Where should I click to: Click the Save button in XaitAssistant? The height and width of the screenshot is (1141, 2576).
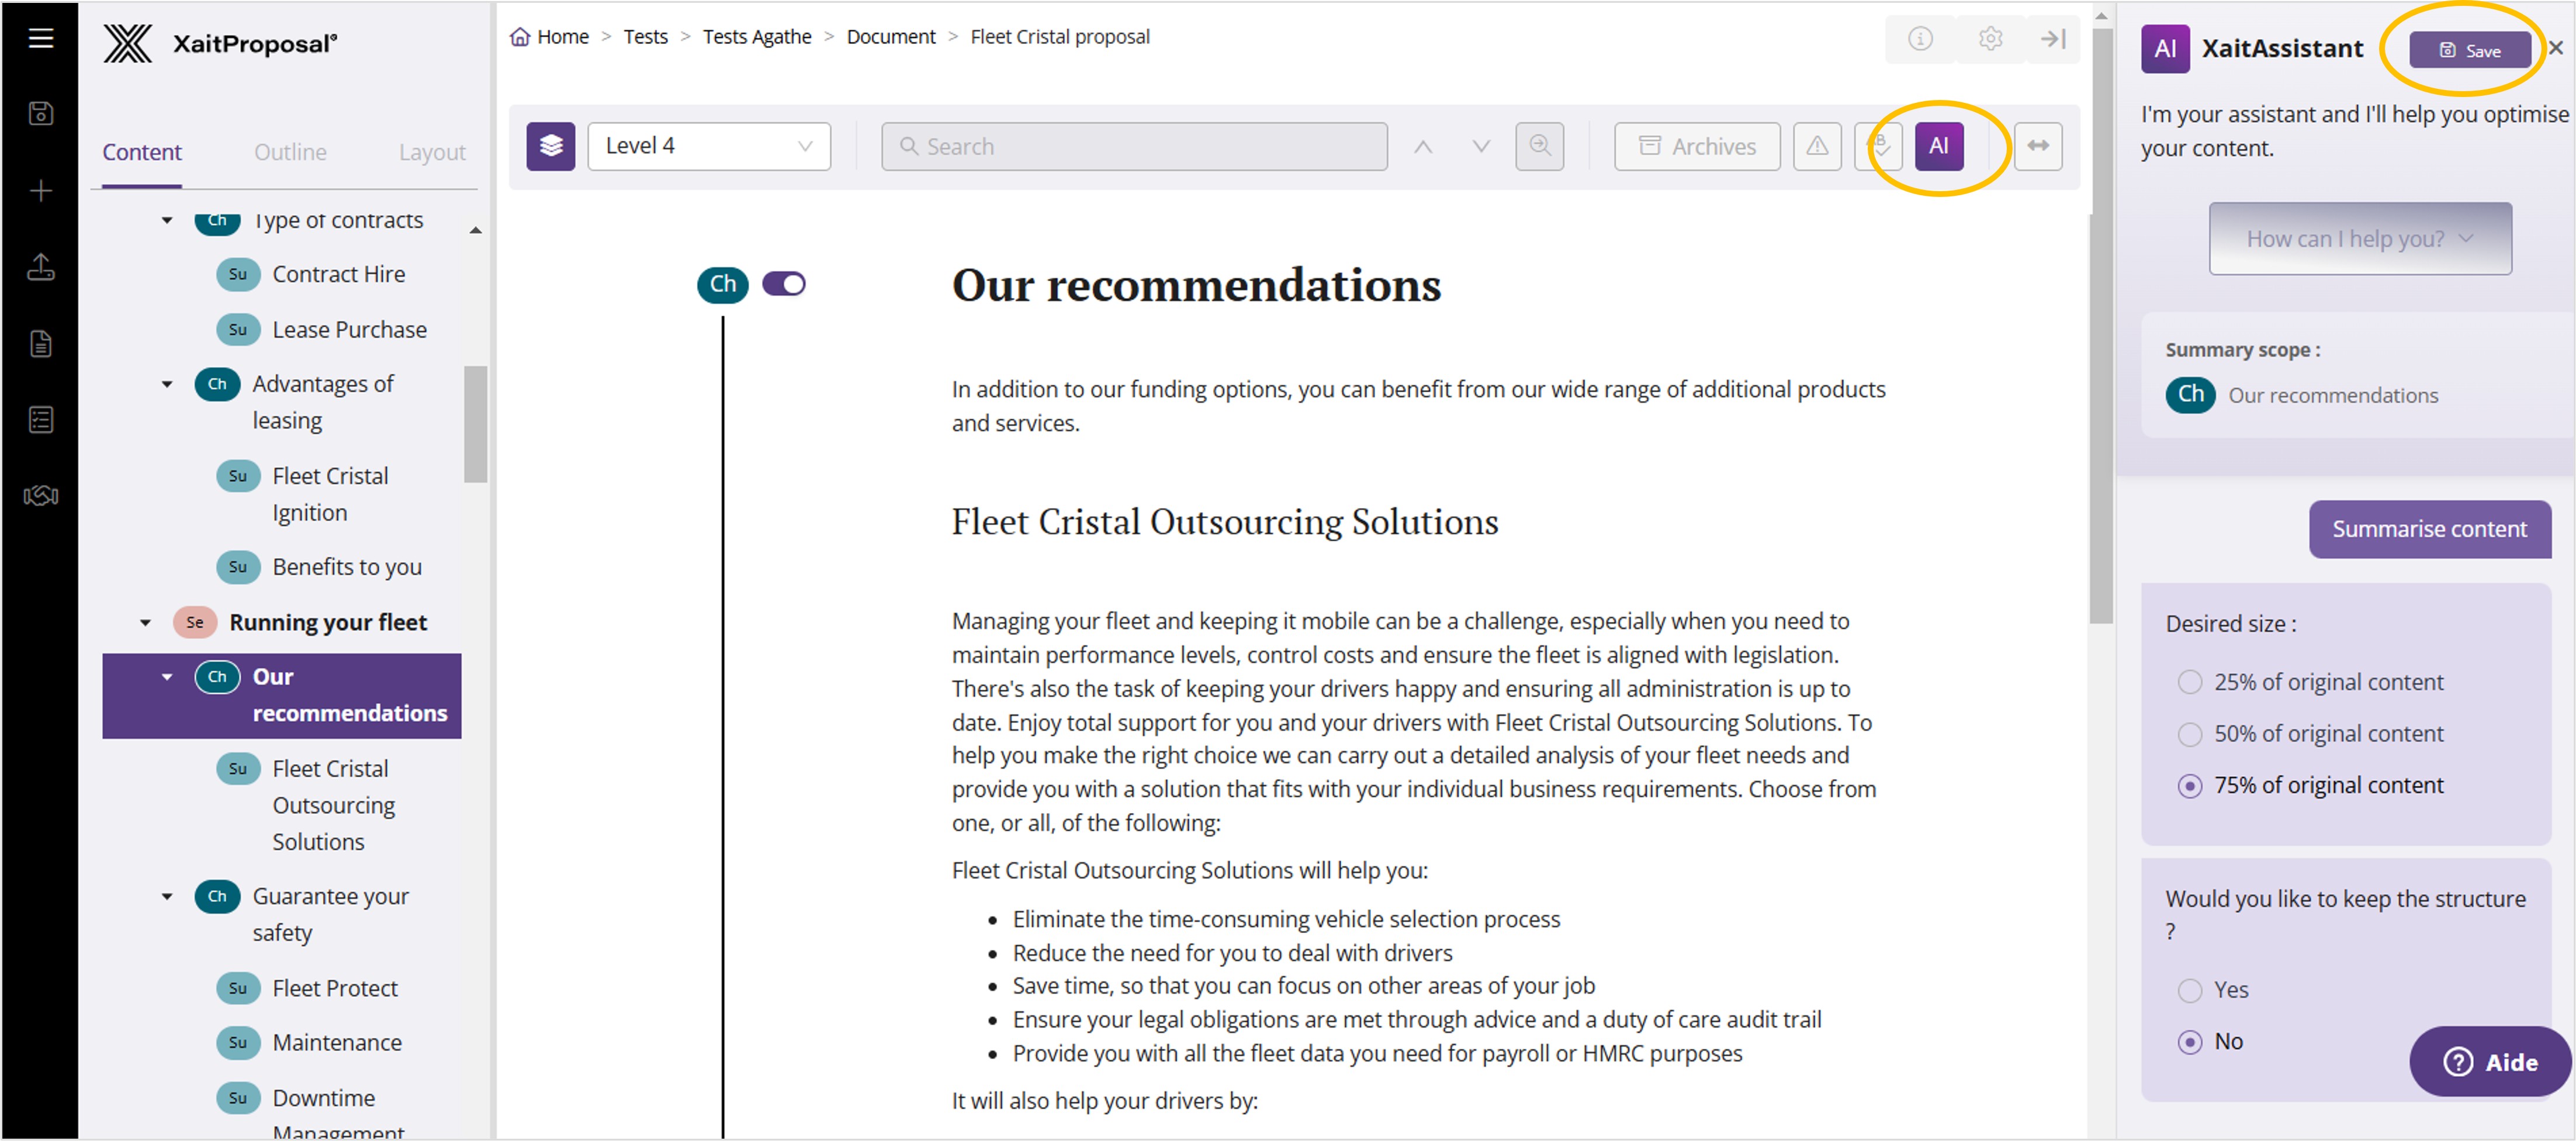[x=2469, y=50]
